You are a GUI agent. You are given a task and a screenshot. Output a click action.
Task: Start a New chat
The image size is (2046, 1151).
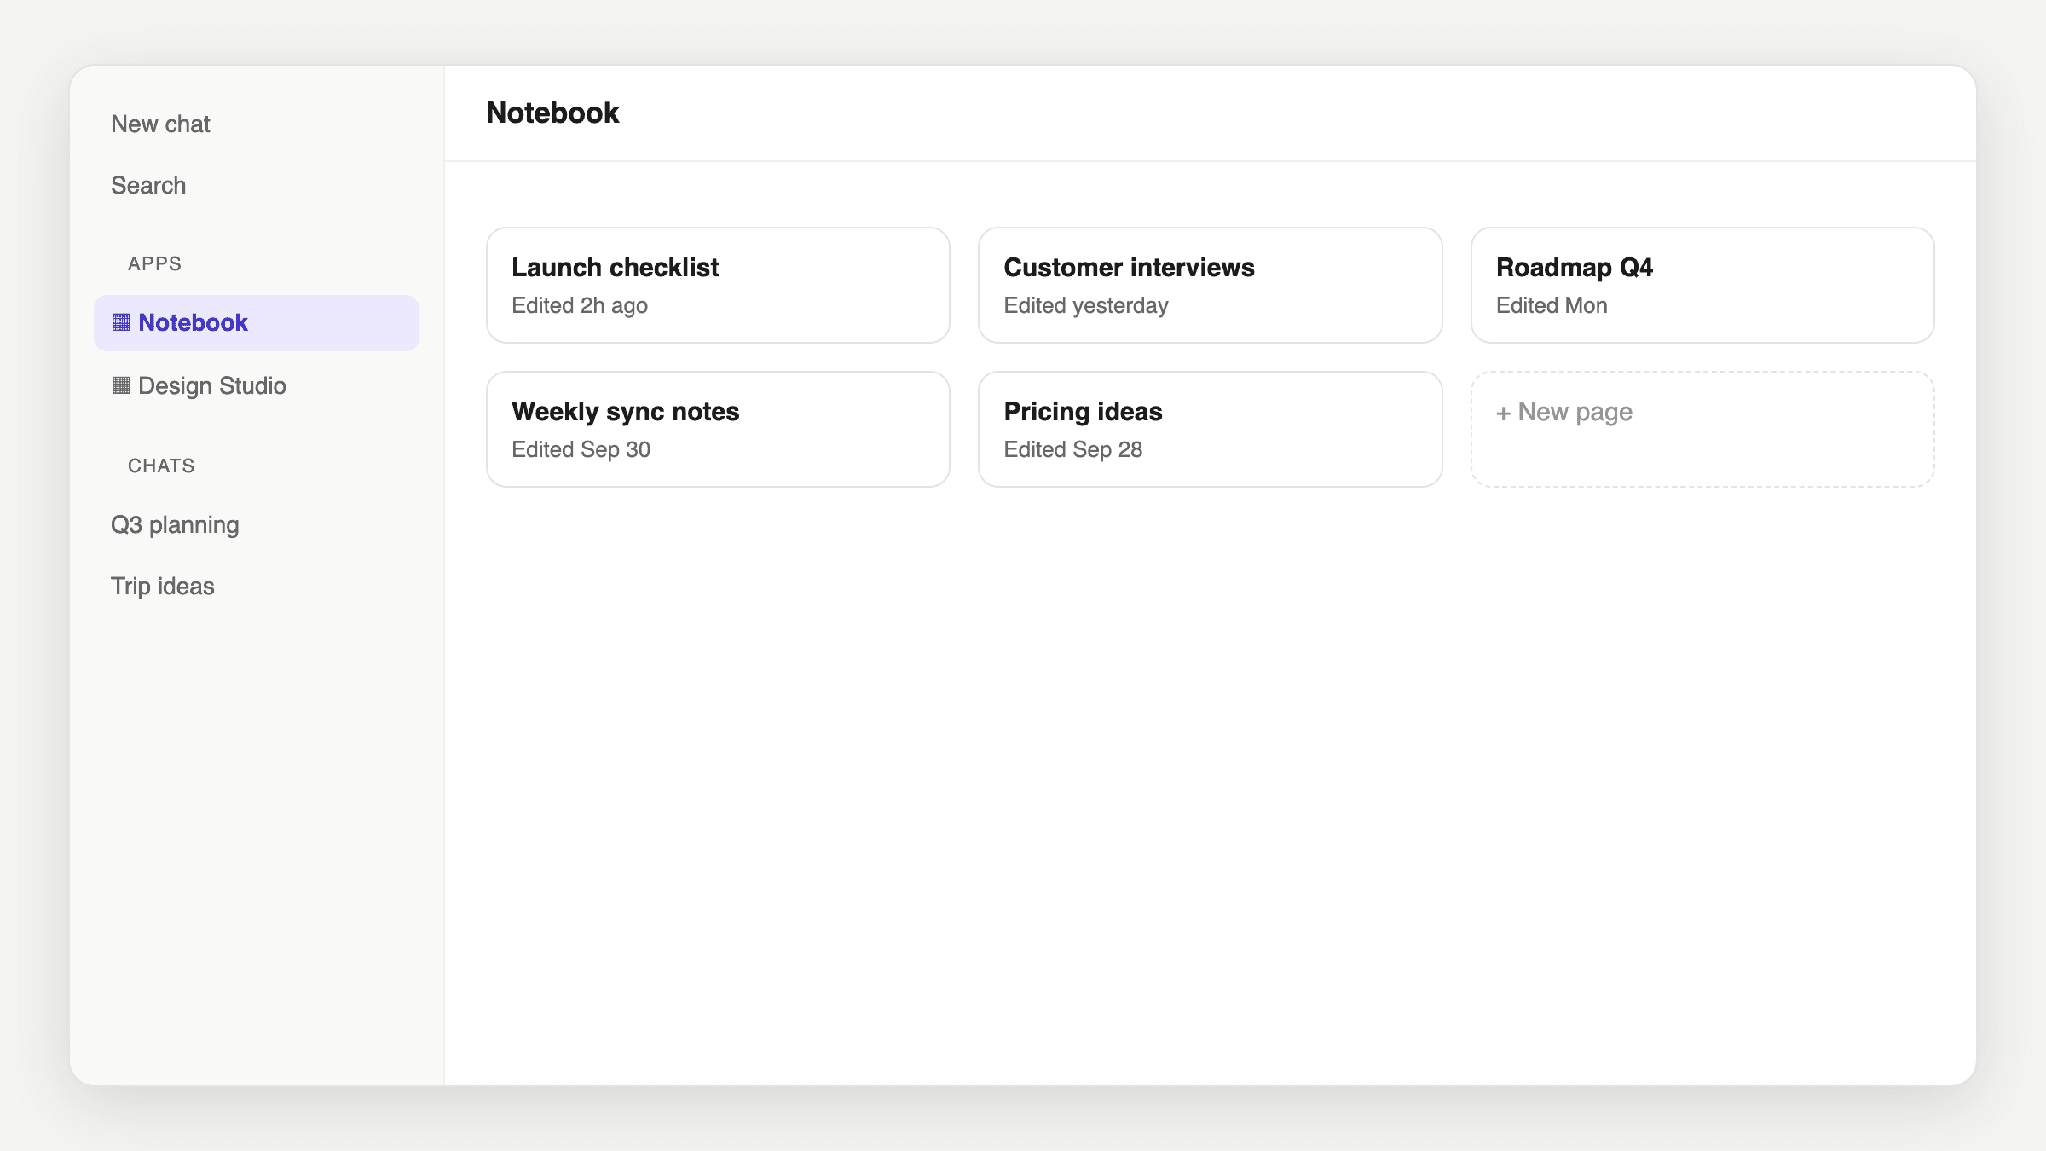coord(161,124)
